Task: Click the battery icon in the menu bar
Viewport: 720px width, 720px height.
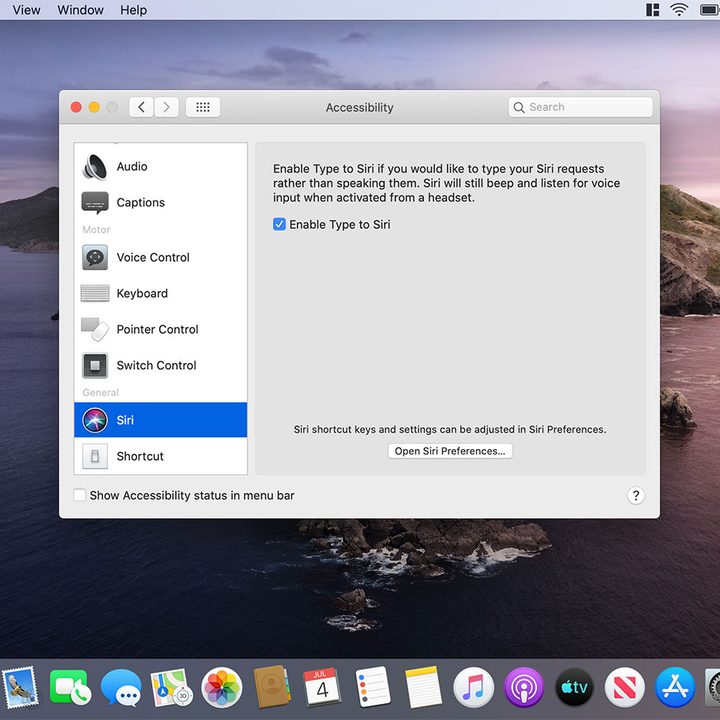Action: 710,10
